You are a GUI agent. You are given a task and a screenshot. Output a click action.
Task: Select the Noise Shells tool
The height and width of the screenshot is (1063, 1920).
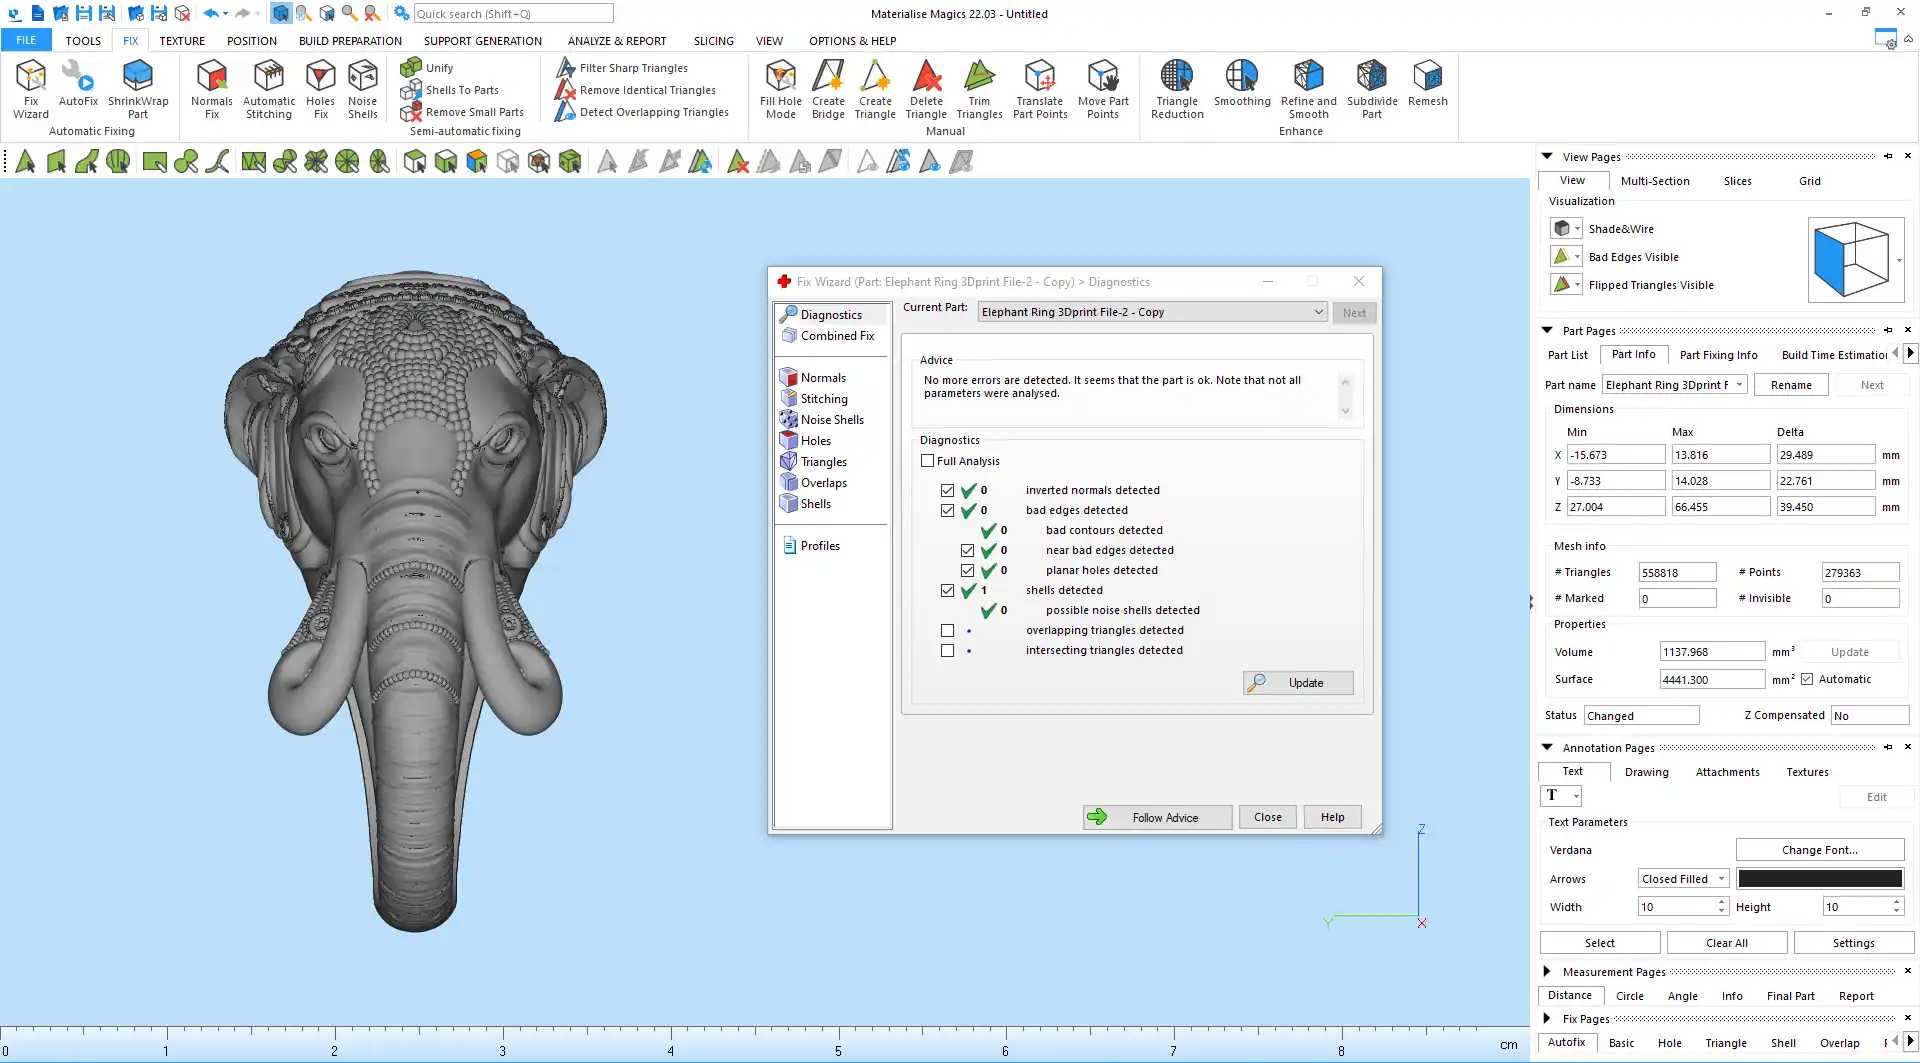click(363, 89)
